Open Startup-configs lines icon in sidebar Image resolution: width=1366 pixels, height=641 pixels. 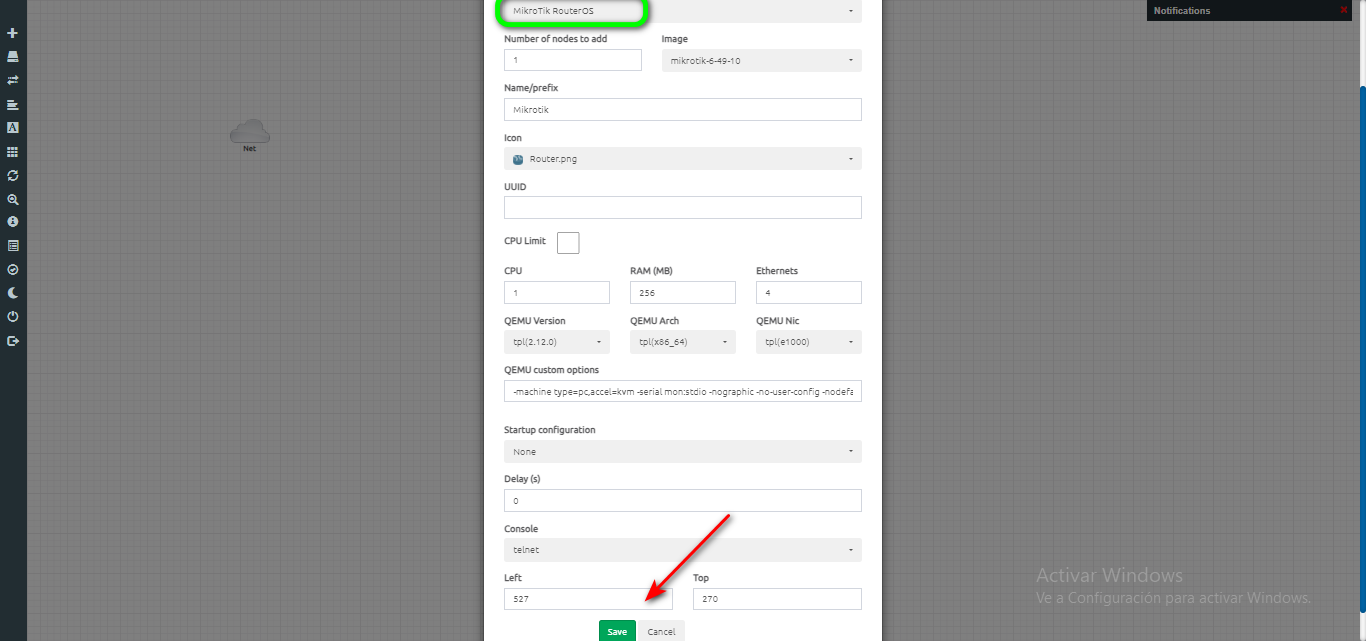13,104
